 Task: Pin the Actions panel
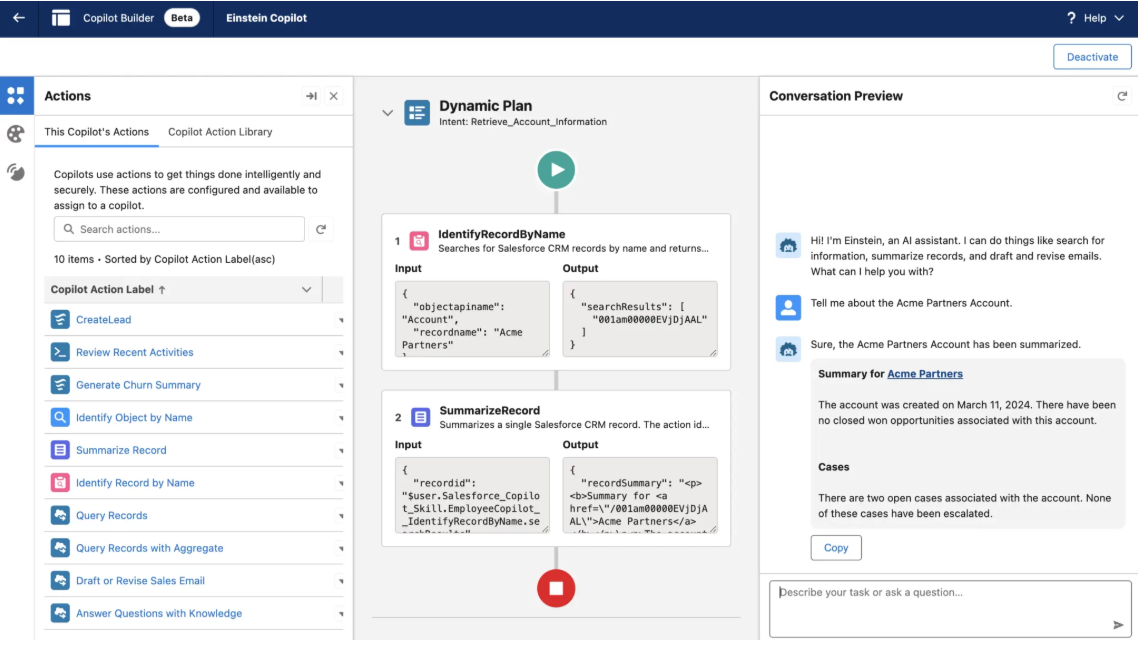click(311, 96)
